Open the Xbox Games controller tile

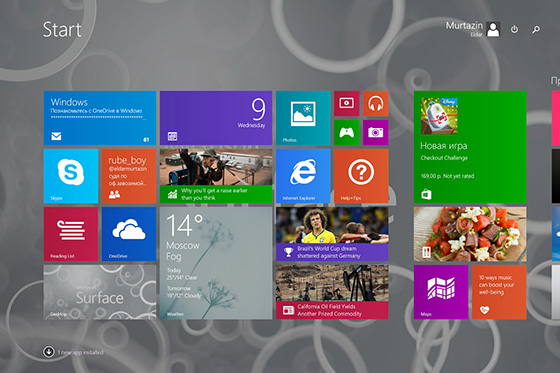pyautogui.click(x=346, y=133)
